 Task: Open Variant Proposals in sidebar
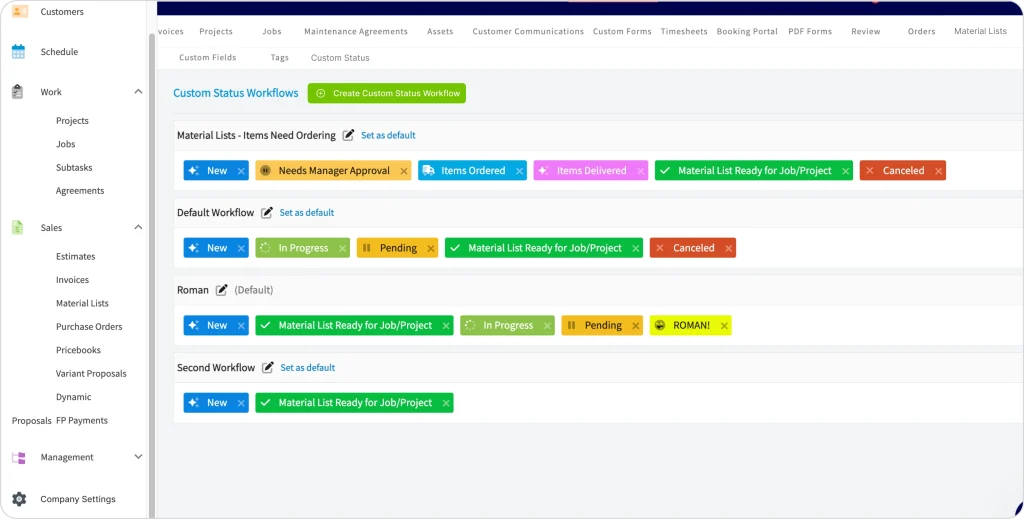[91, 374]
